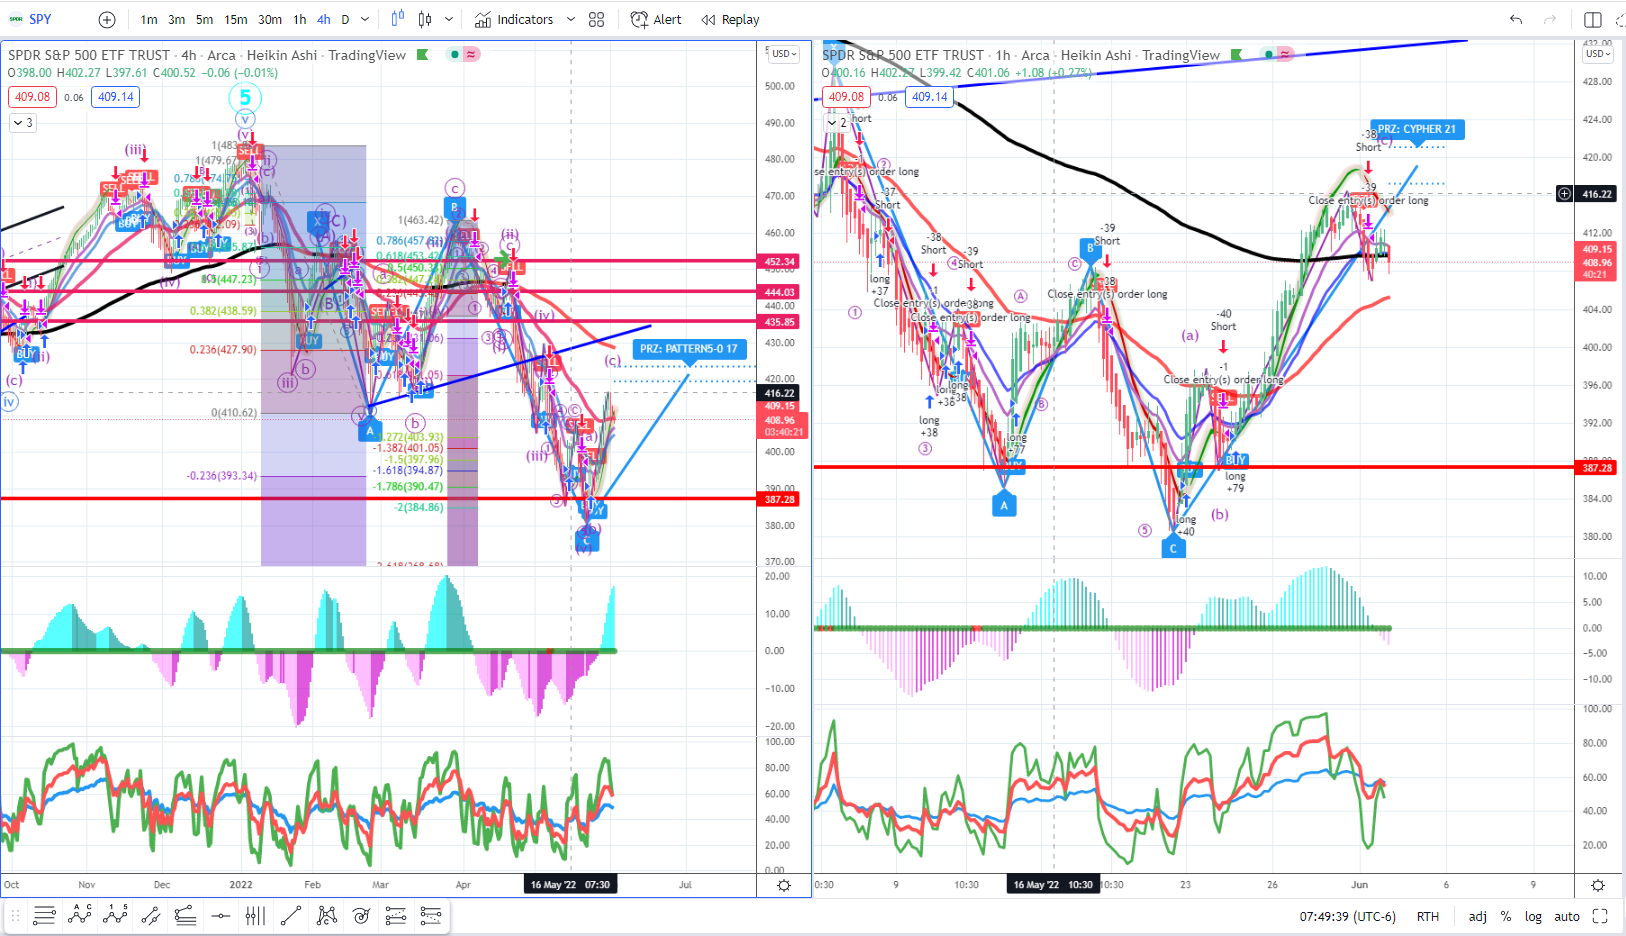Open the USD currency dropdown on left chart
The image size is (1626, 936).
click(783, 54)
